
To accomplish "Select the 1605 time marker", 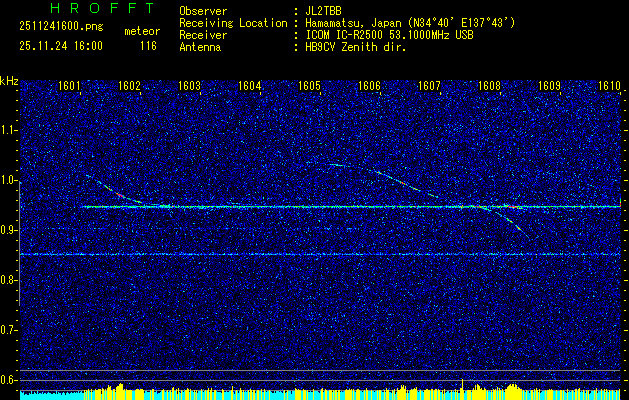I will tap(309, 86).
